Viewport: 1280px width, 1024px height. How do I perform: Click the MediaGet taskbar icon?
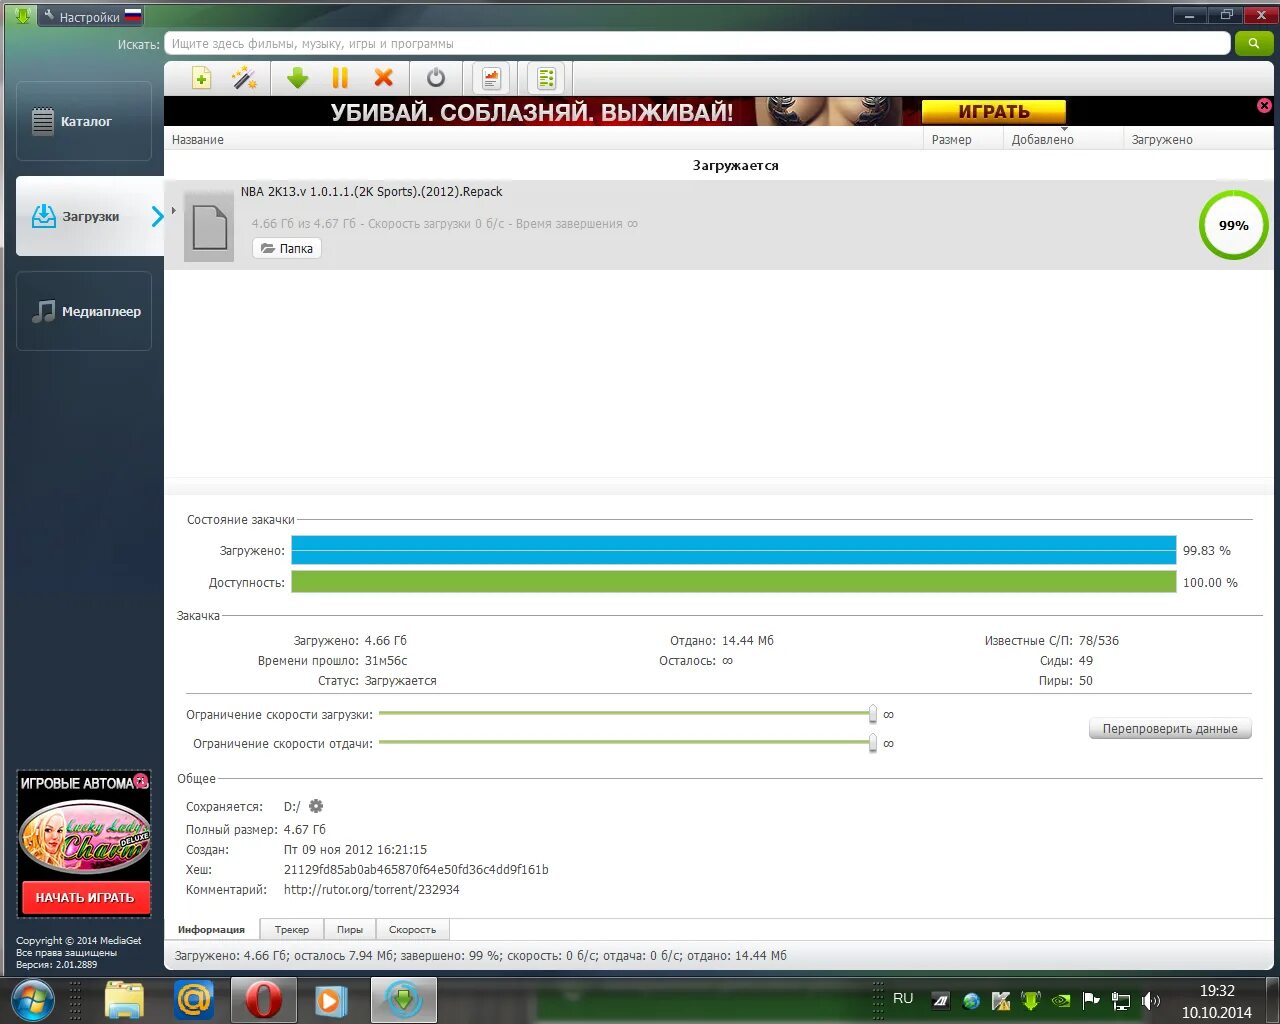point(403,1000)
